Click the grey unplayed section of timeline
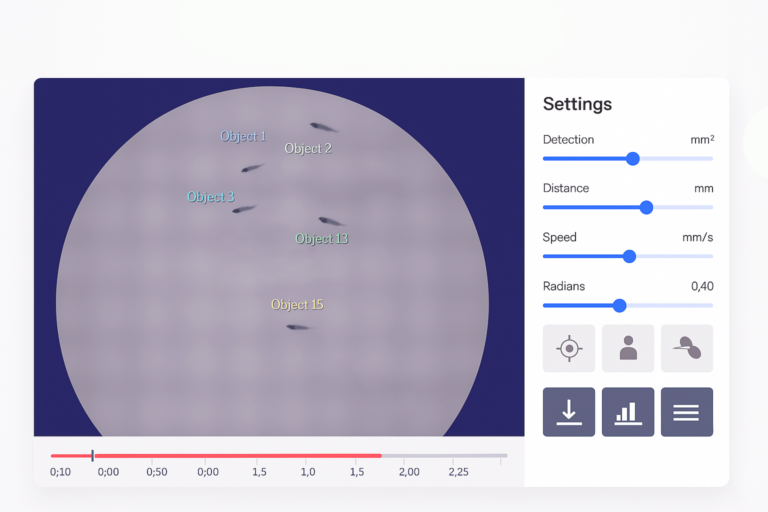768x512 pixels. [444, 456]
